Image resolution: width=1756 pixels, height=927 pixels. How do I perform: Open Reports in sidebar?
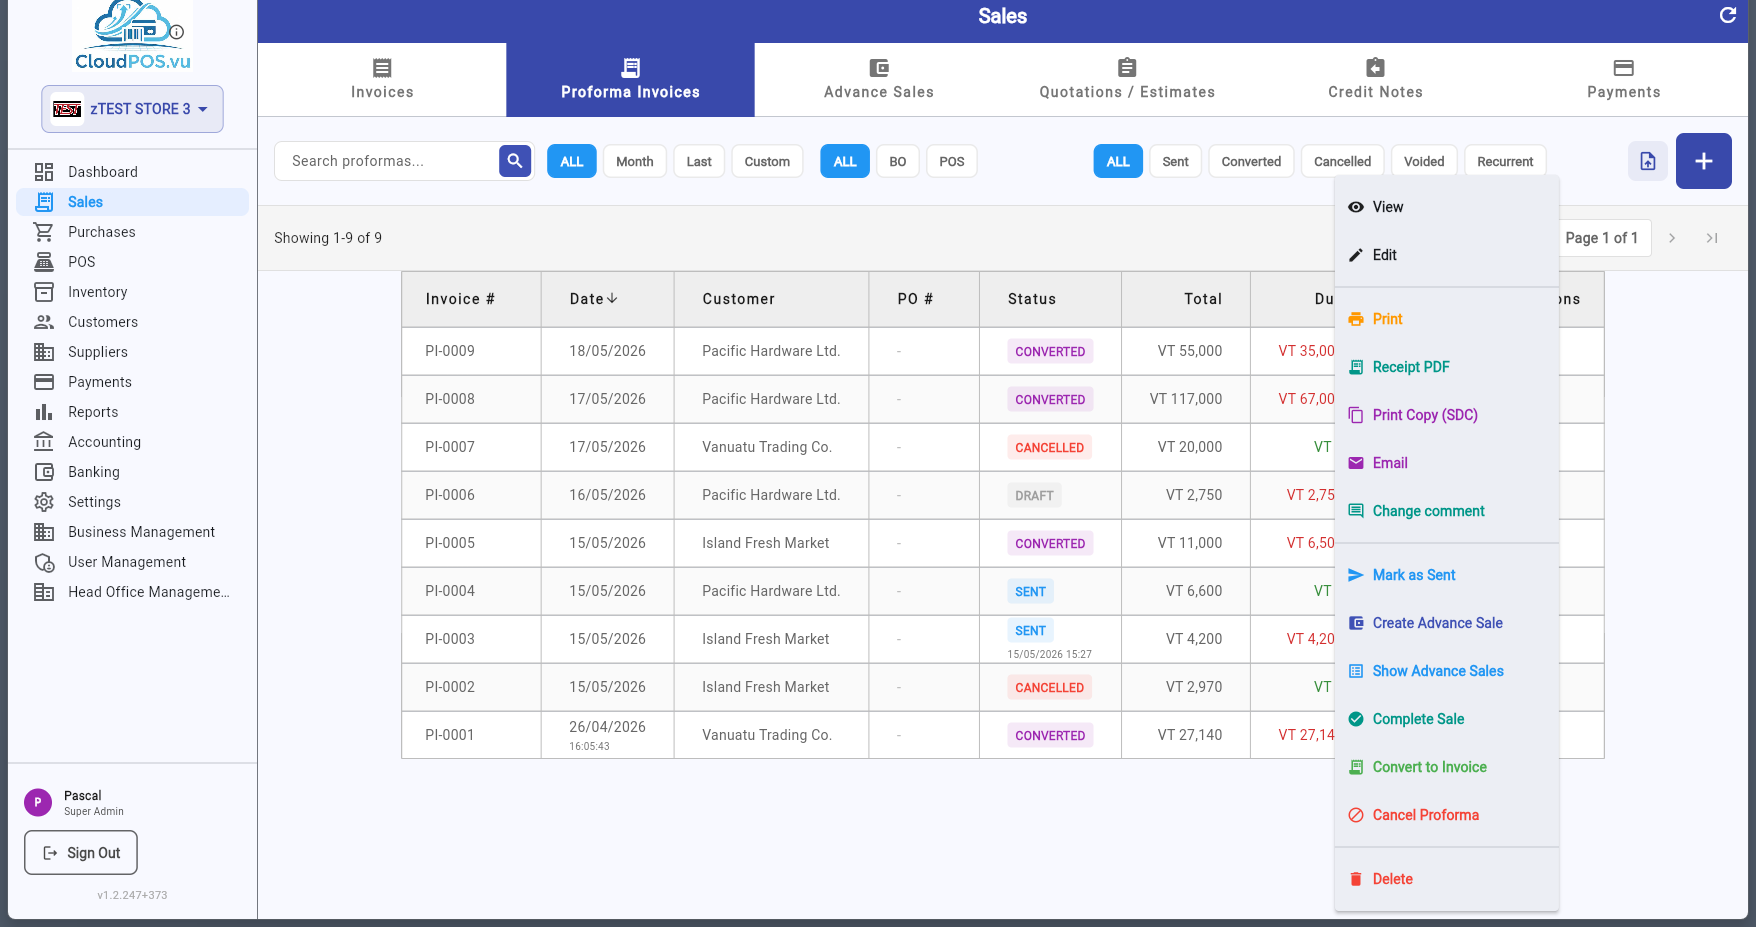pos(132,412)
